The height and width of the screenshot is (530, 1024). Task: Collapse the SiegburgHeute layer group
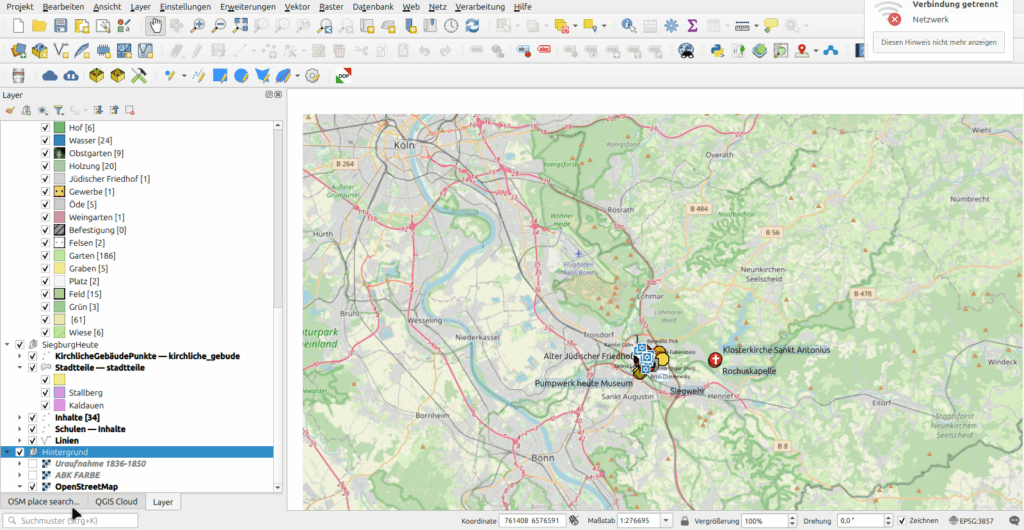click(6, 344)
